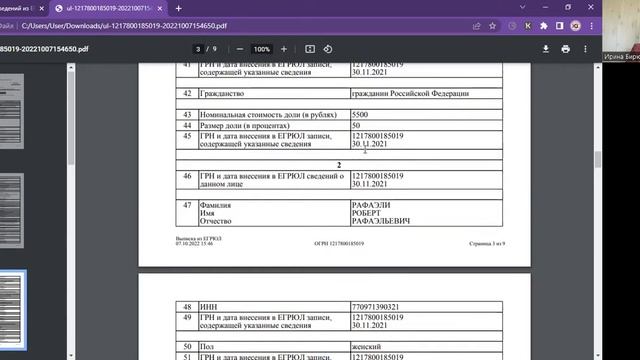The height and width of the screenshot is (360, 640).
Task: Click the gender value женский in row 50
Action: (366, 347)
